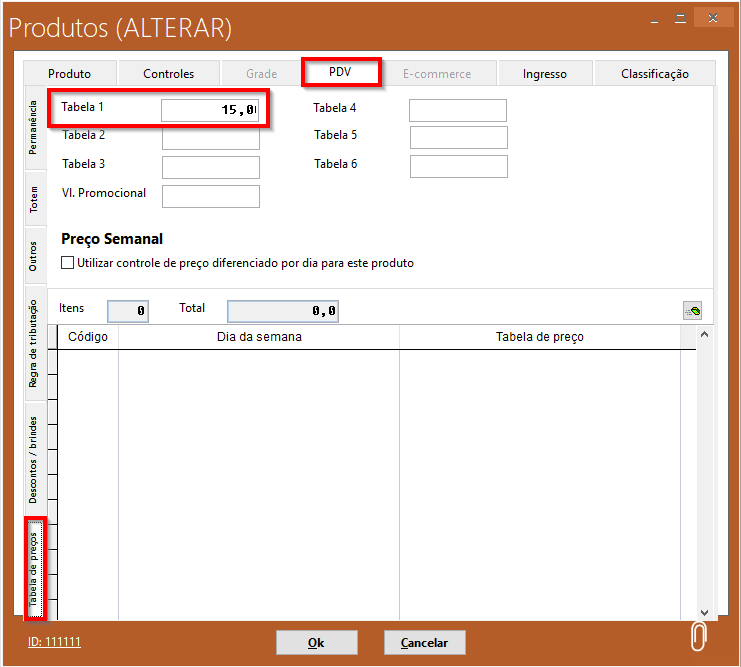Select the Ingresso tab
Image resolution: width=741 pixels, height=667 pixels.
coord(544,74)
